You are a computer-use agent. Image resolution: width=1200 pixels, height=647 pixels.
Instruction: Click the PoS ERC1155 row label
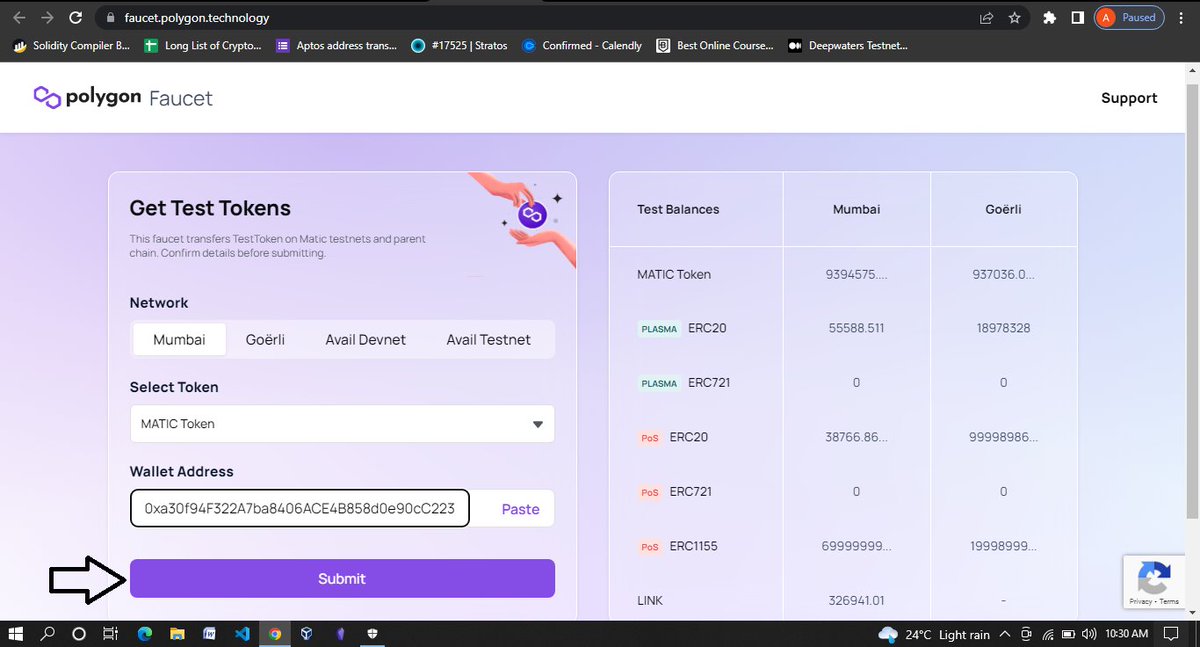[679, 546]
